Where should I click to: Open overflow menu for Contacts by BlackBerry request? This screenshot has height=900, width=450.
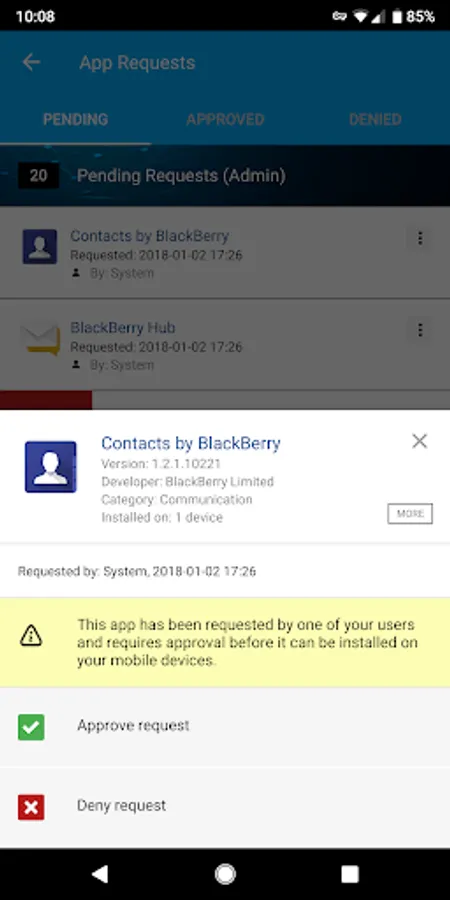tap(420, 238)
